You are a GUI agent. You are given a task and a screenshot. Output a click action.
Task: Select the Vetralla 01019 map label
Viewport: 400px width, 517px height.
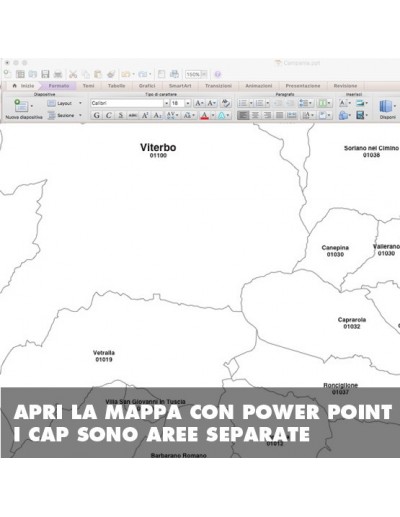104,356
